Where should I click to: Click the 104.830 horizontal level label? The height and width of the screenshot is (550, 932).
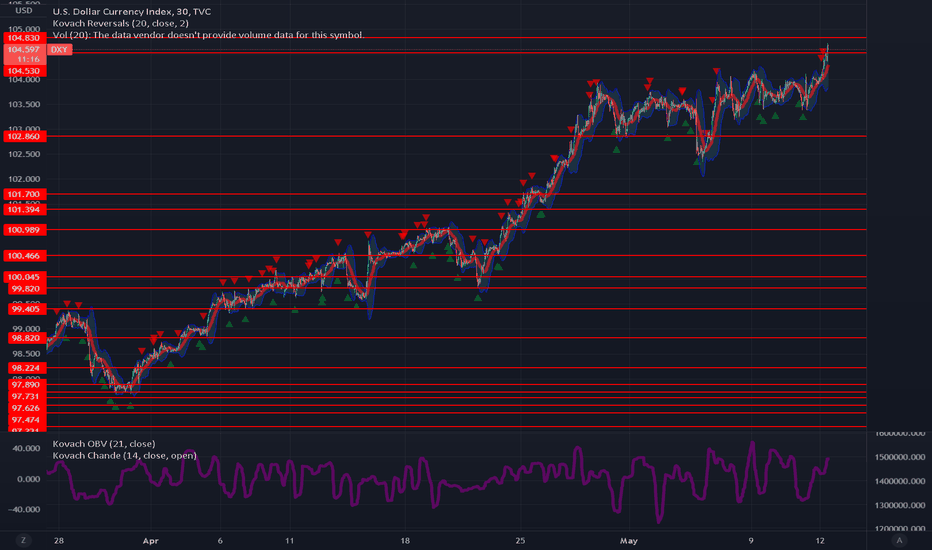coord(24,37)
